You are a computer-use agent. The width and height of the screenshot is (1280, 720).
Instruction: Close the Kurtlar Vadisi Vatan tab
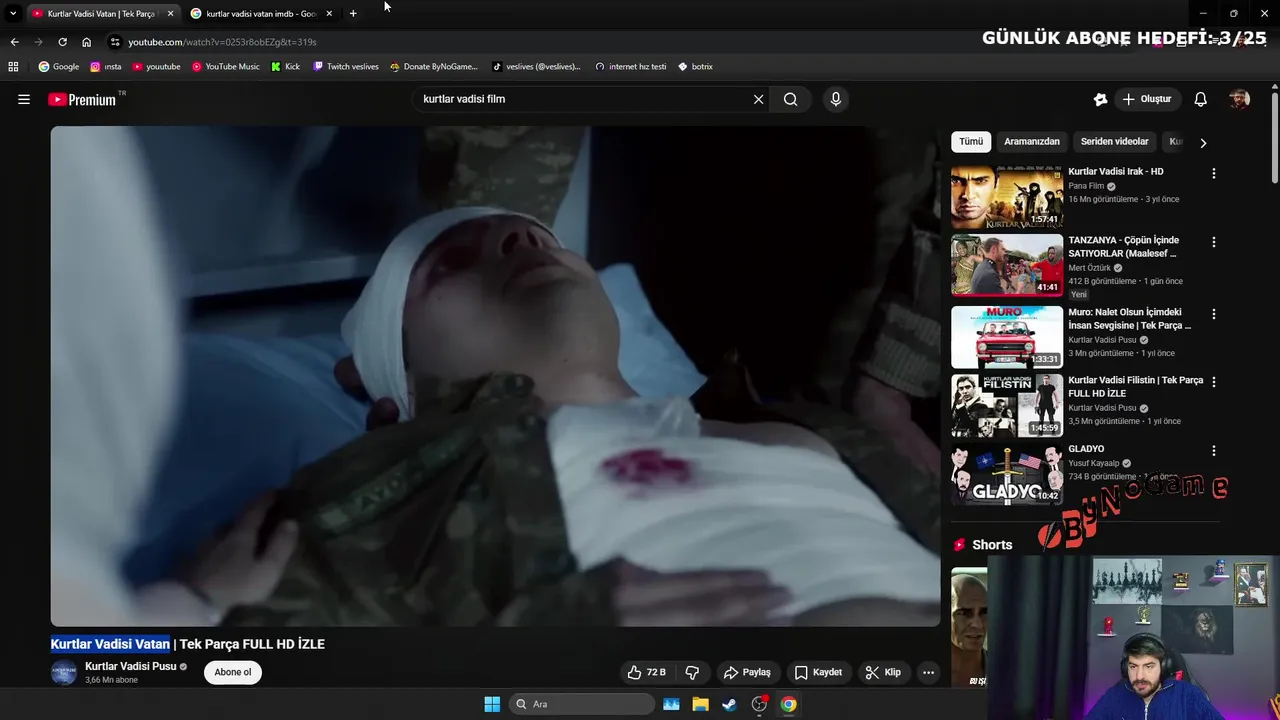pos(170,14)
